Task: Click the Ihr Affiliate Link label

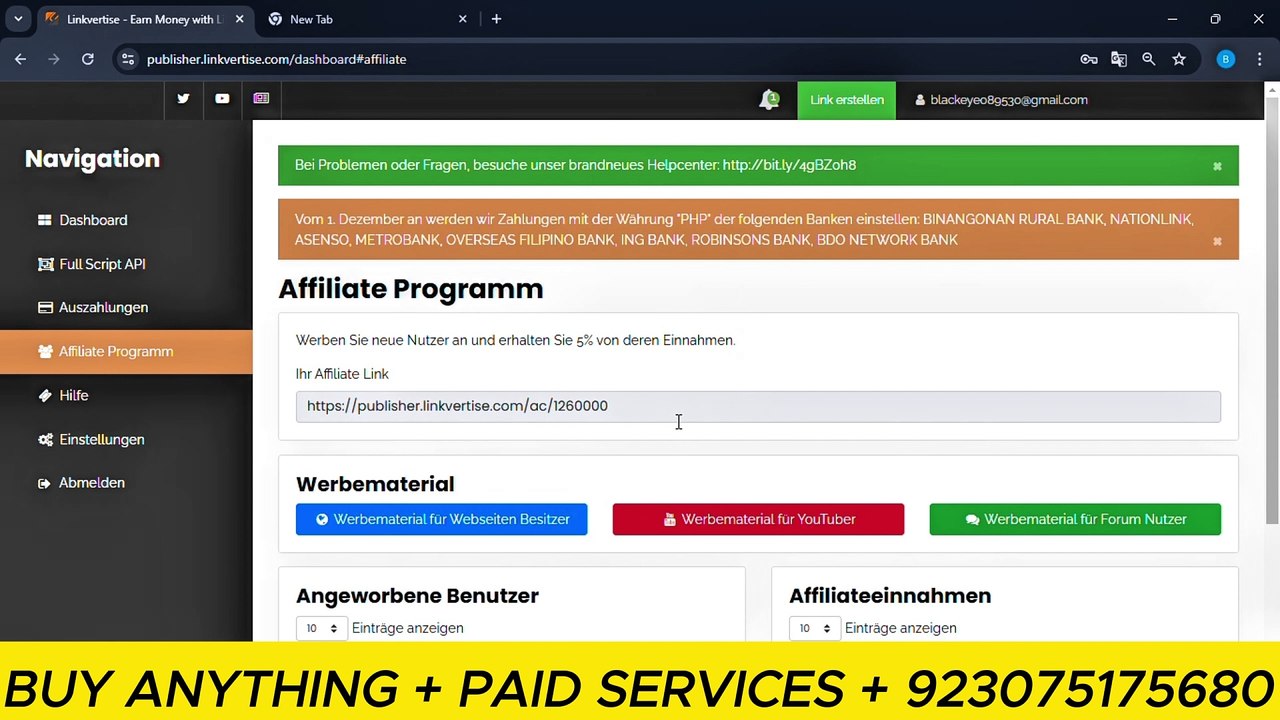Action: point(342,374)
